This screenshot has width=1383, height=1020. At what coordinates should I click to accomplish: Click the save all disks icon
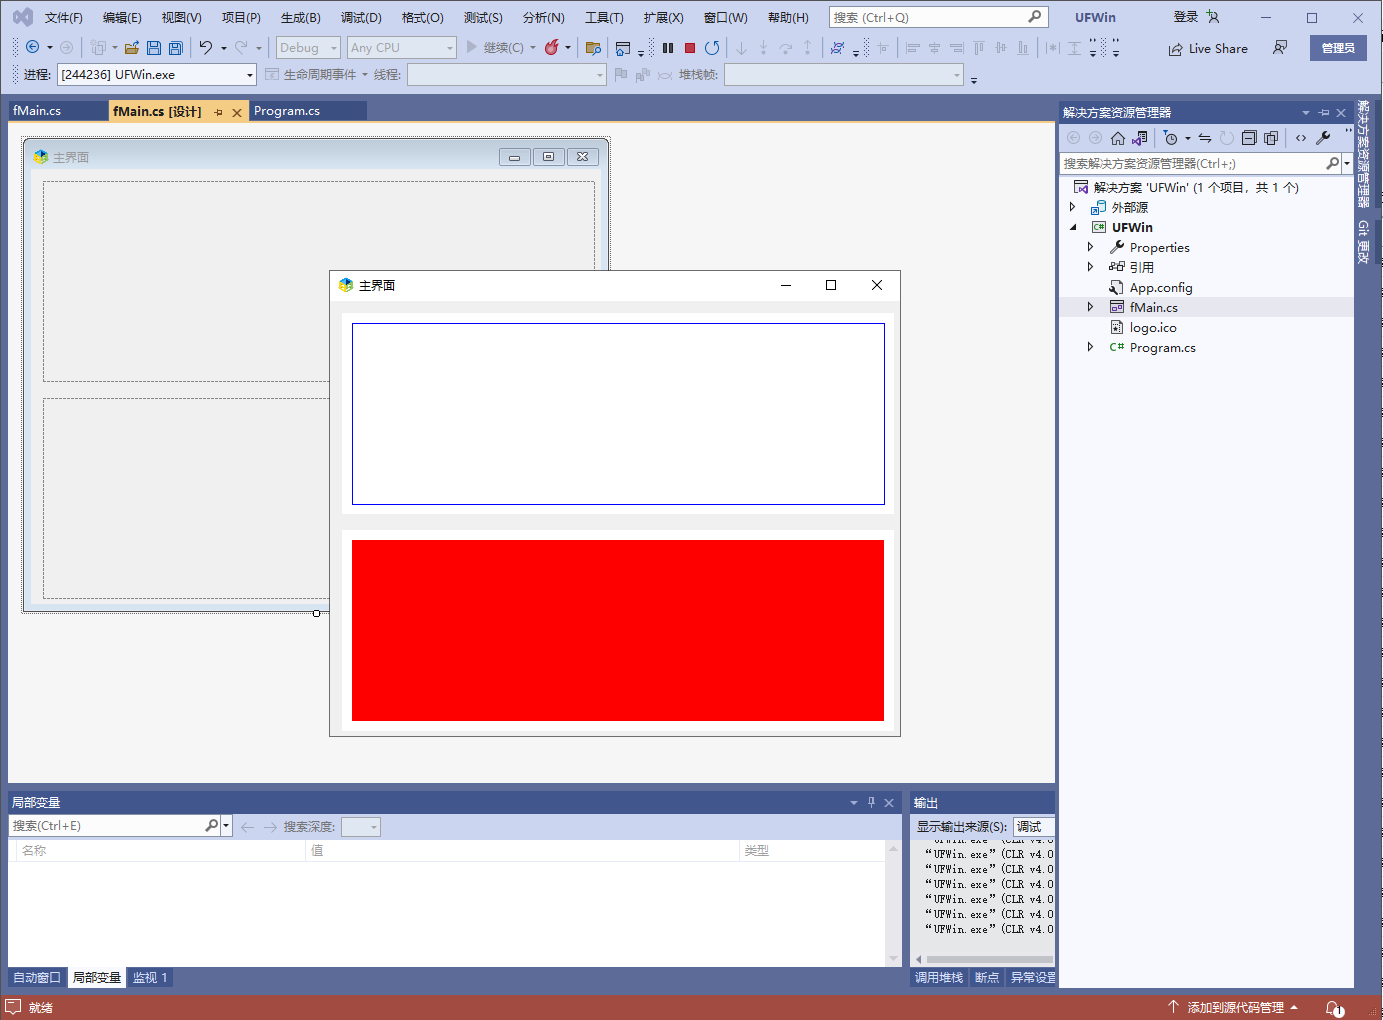coord(176,47)
